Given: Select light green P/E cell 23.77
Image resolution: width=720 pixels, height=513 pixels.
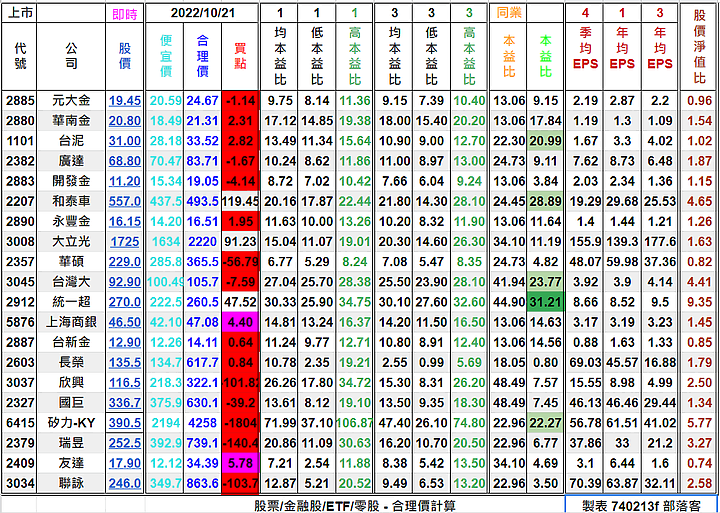Looking at the screenshot, I should [x=546, y=282].
